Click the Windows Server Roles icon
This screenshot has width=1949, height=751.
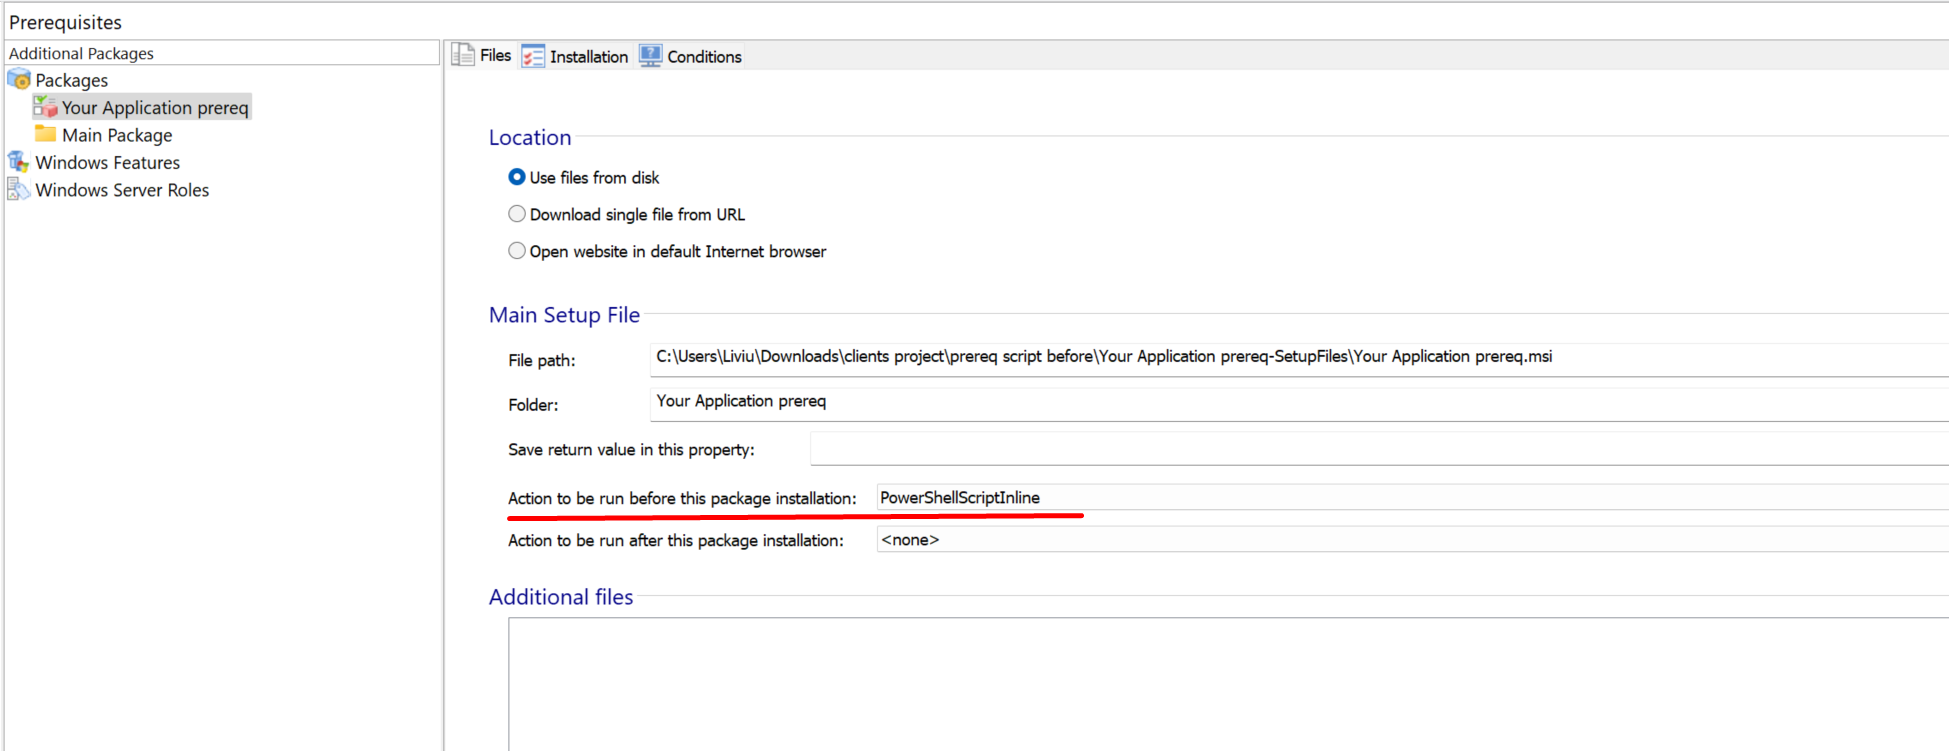pos(19,189)
